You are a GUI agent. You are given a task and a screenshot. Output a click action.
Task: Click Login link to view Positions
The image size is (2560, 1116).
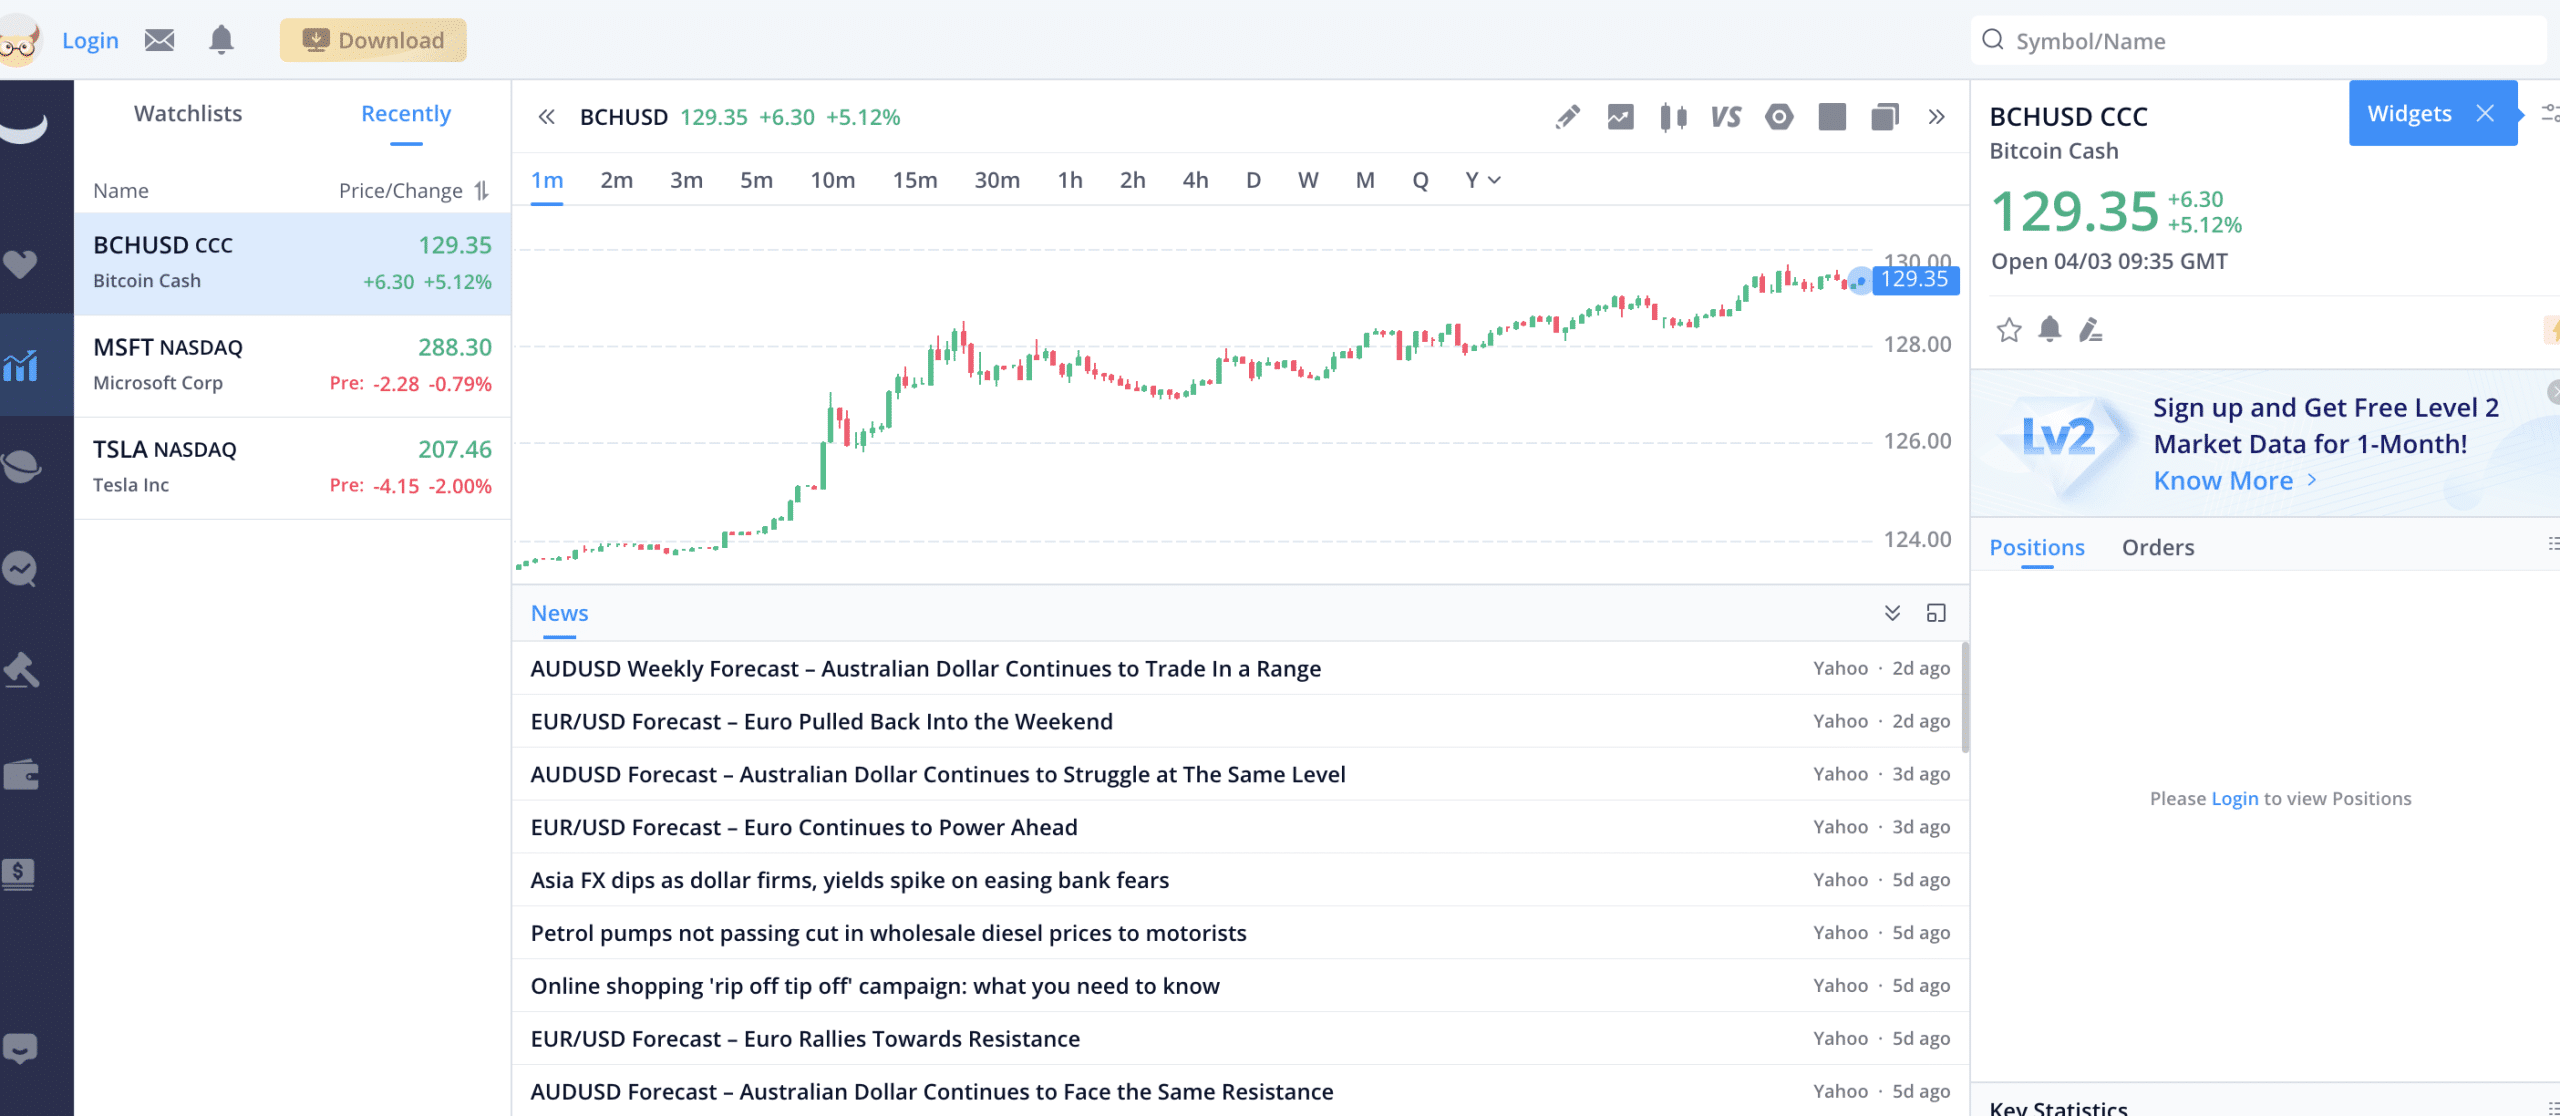2234,798
